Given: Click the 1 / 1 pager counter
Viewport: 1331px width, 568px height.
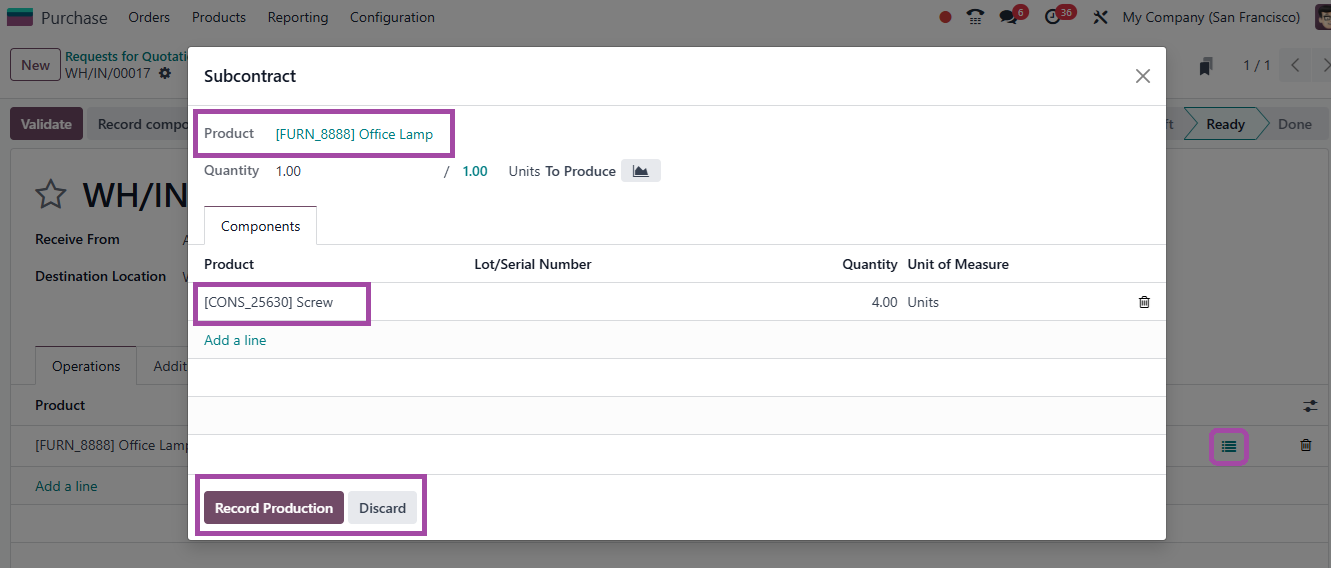Looking at the screenshot, I should click(x=1257, y=66).
